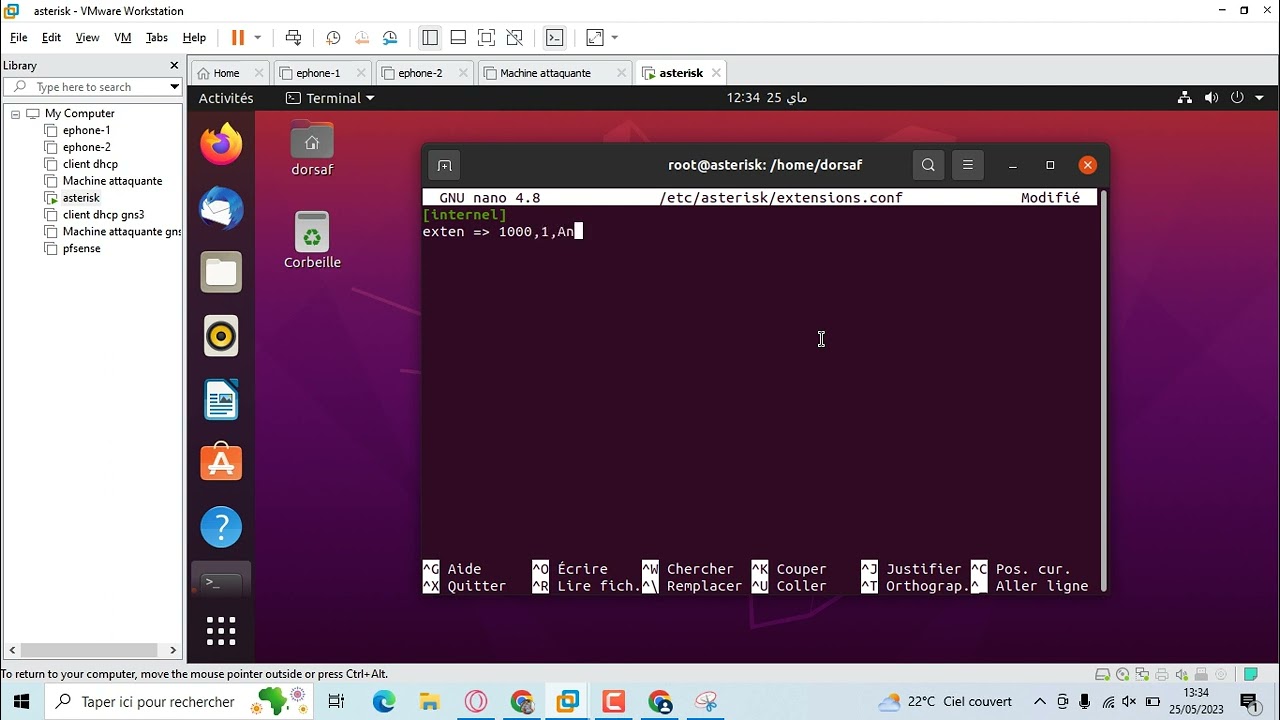Click Send Ctrl+Alt+Del toolbar icon
Screen dimensions: 1280x720
tap(293, 38)
